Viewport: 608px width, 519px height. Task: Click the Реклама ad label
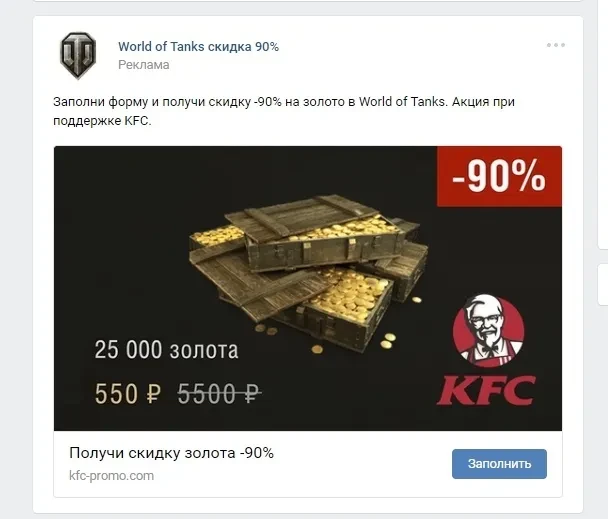point(143,65)
